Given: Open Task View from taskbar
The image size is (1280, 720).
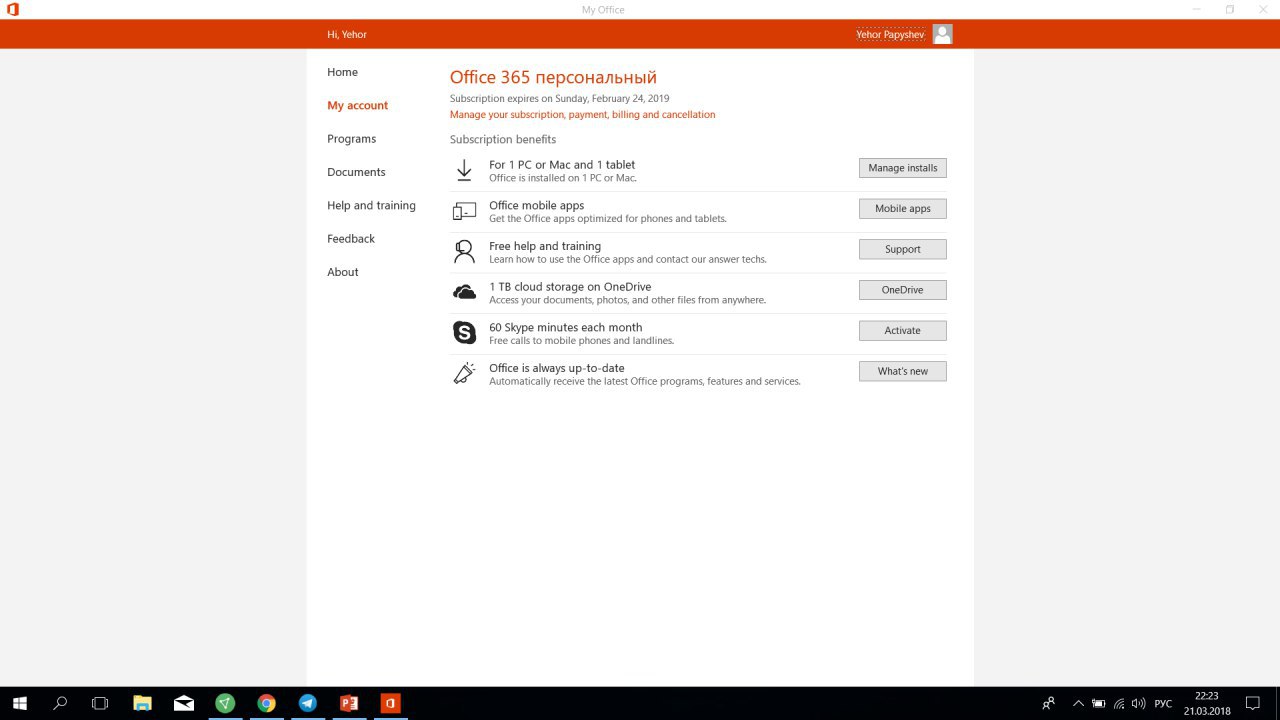Looking at the screenshot, I should 100,703.
